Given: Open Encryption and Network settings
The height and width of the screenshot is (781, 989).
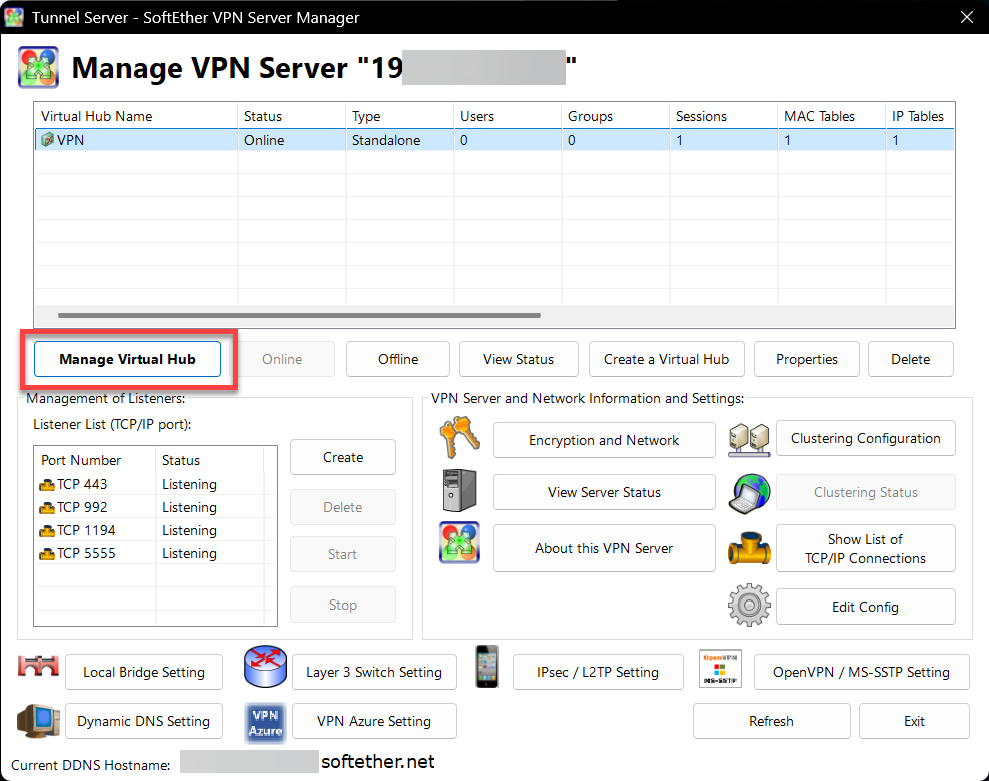Looking at the screenshot, I should [x=604, y=440].
